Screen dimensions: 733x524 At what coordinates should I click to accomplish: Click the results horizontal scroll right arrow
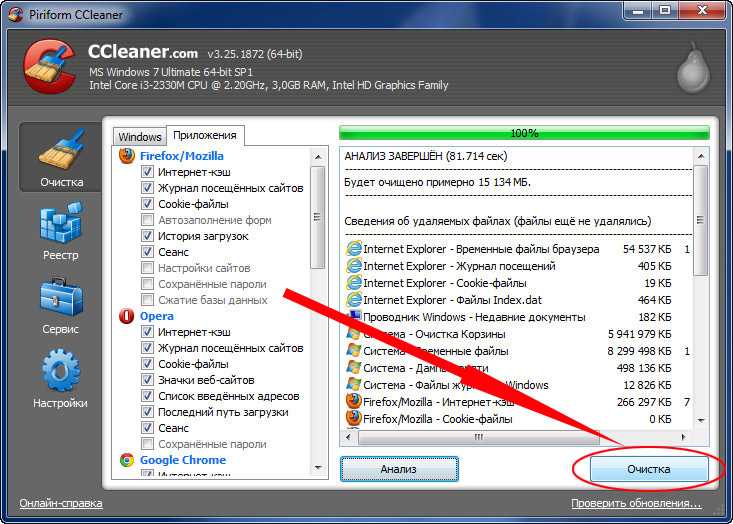683,437
